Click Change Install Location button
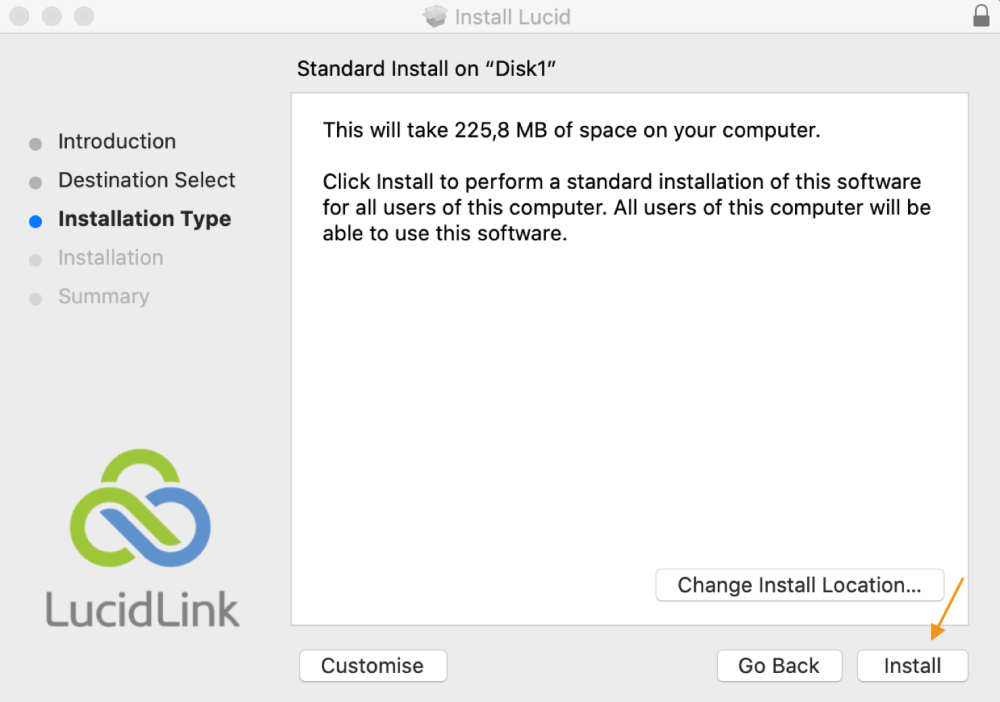 click(799, 585)
